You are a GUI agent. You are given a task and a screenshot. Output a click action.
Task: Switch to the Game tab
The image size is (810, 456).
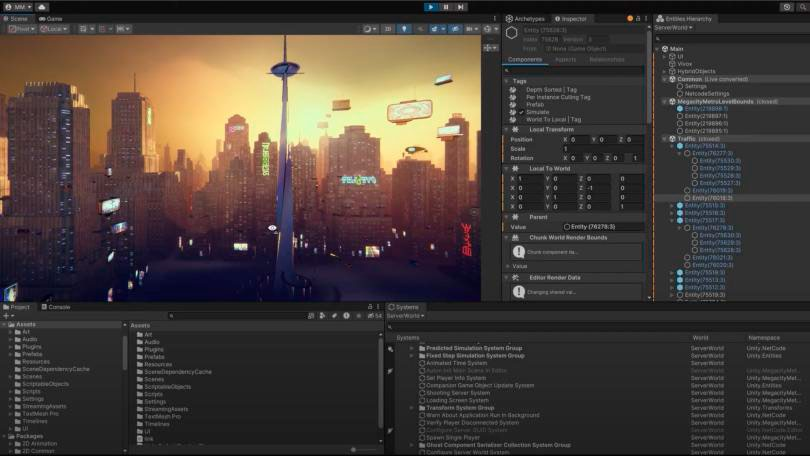coord(51,19)
